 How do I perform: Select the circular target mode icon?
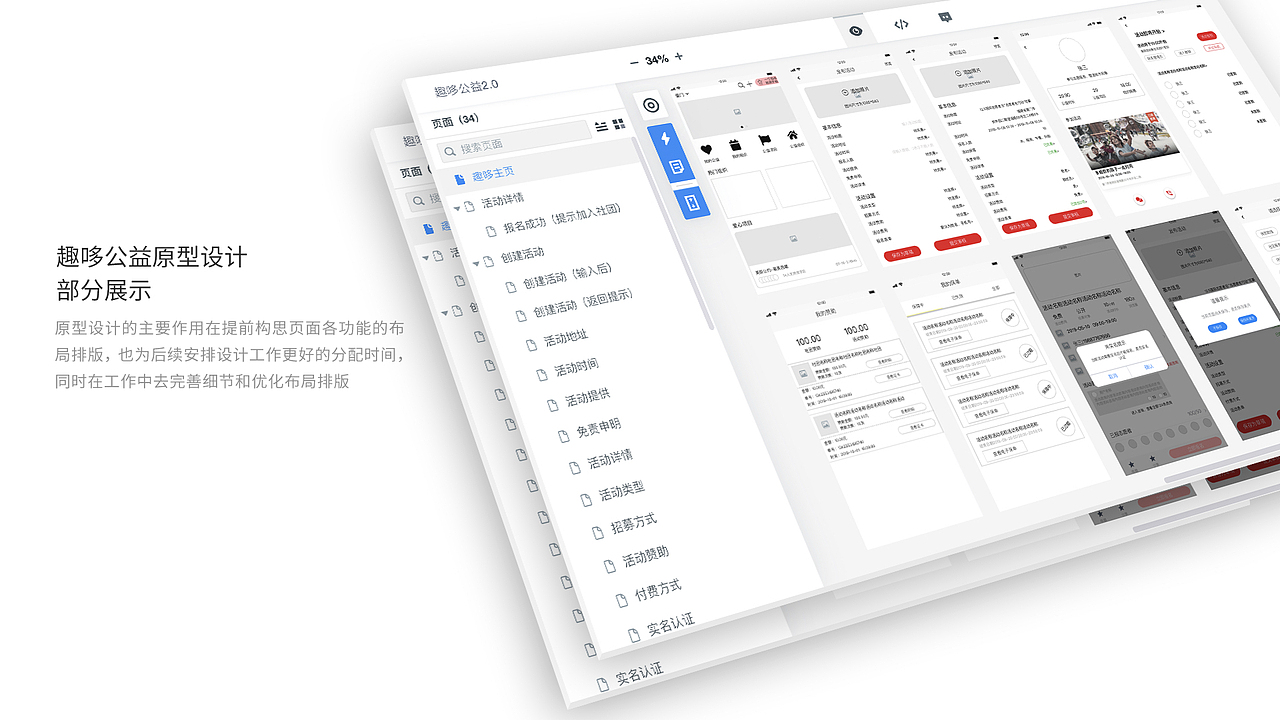(651, 105)
